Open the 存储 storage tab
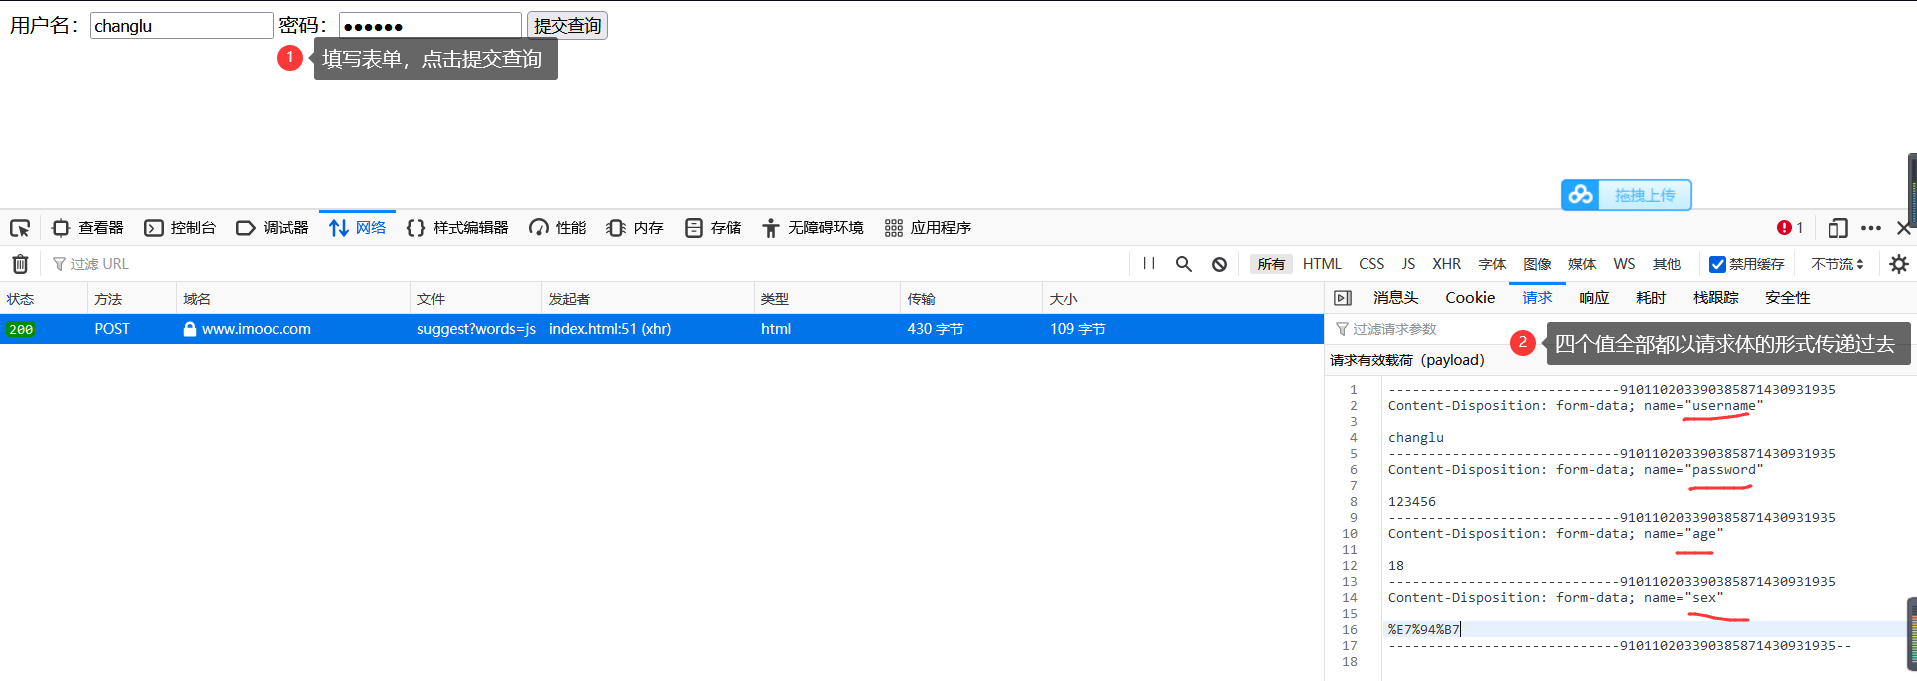 pos(713,228)
